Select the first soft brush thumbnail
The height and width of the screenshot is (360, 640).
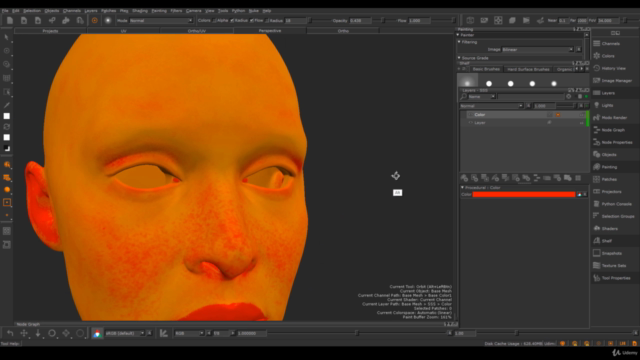467,81
